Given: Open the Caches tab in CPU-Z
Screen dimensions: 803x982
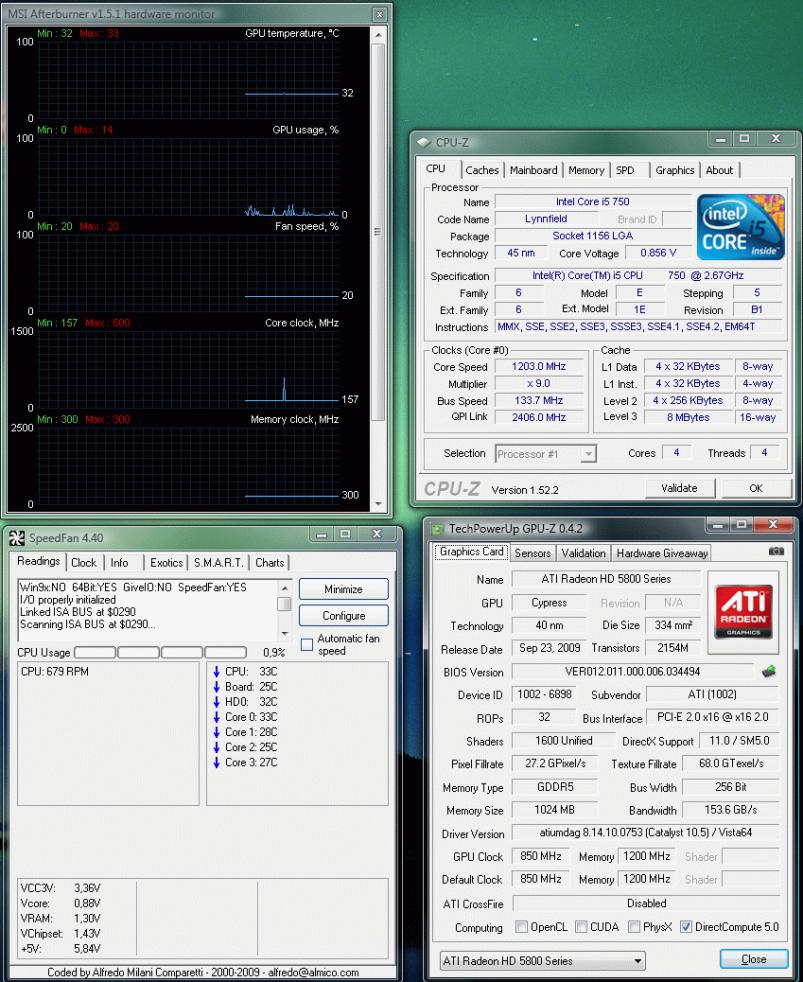Looking at the screenshot, I should [x=482, y=170].
